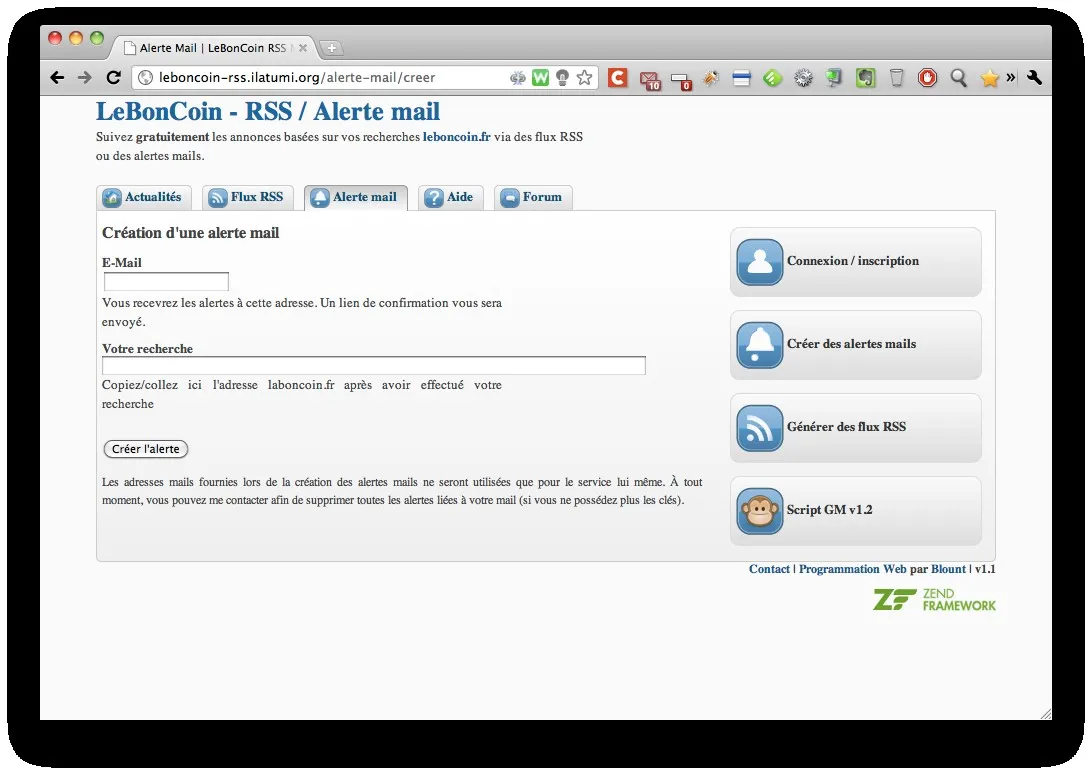Switch to the Actualités tab
Viewport: 1092px width, 775px height.
143,198
